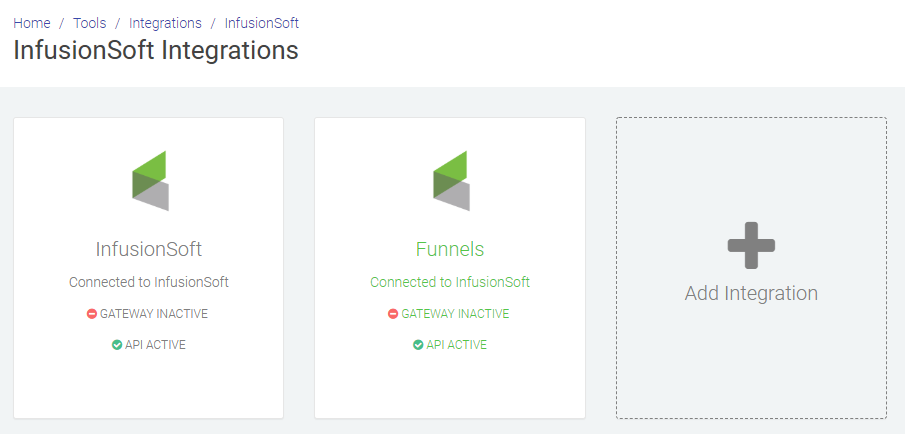Image resolution: width=905 pixels, height=434 pixels.
Task: Open the Home breadcrumb link
Action: click(x=32, y=23)
